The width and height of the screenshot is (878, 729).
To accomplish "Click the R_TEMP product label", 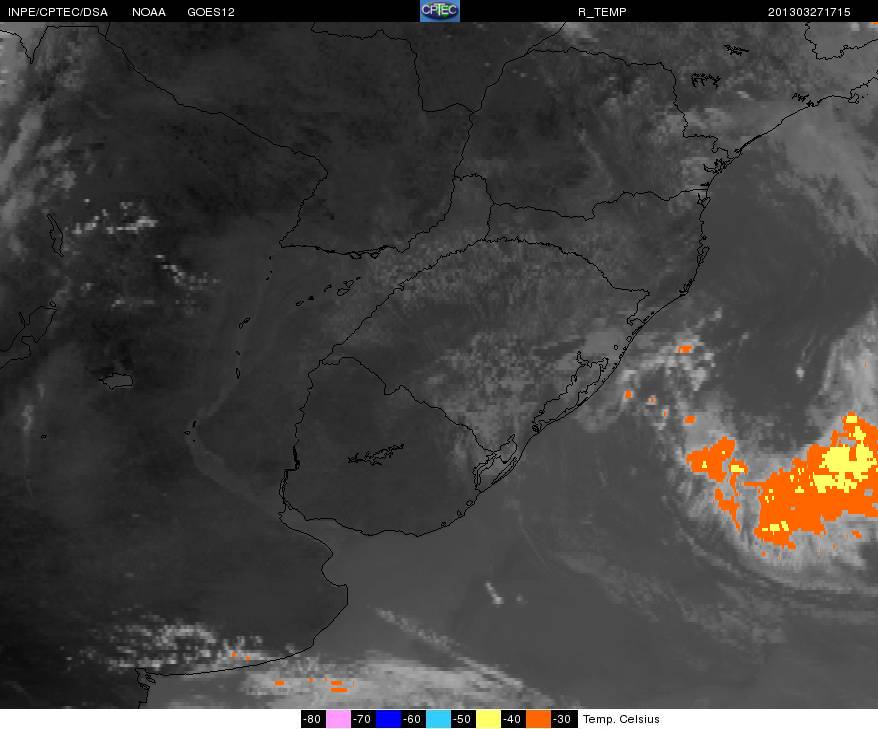I will click(x=602, y=12).
